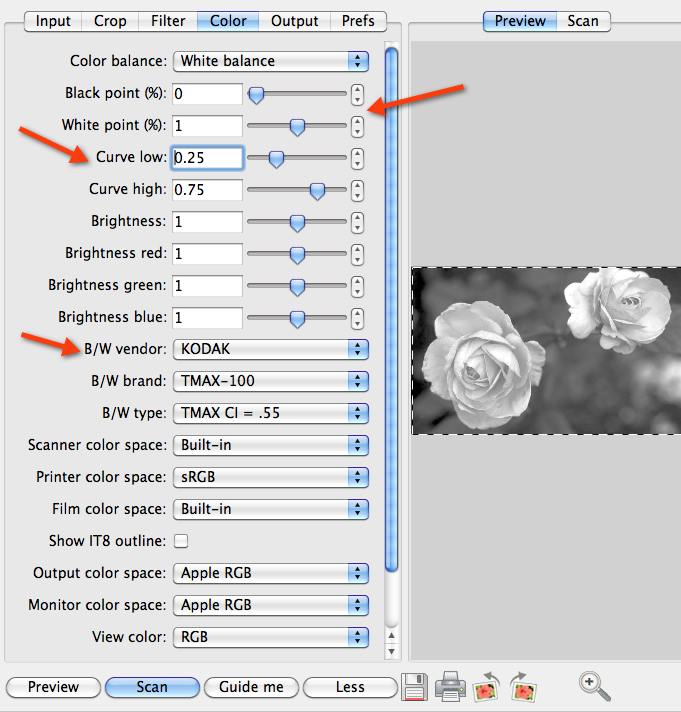The height and width of the screenshot is (712, 681).
Task: Click the rotate image right icon
Action: coord(521,687)
